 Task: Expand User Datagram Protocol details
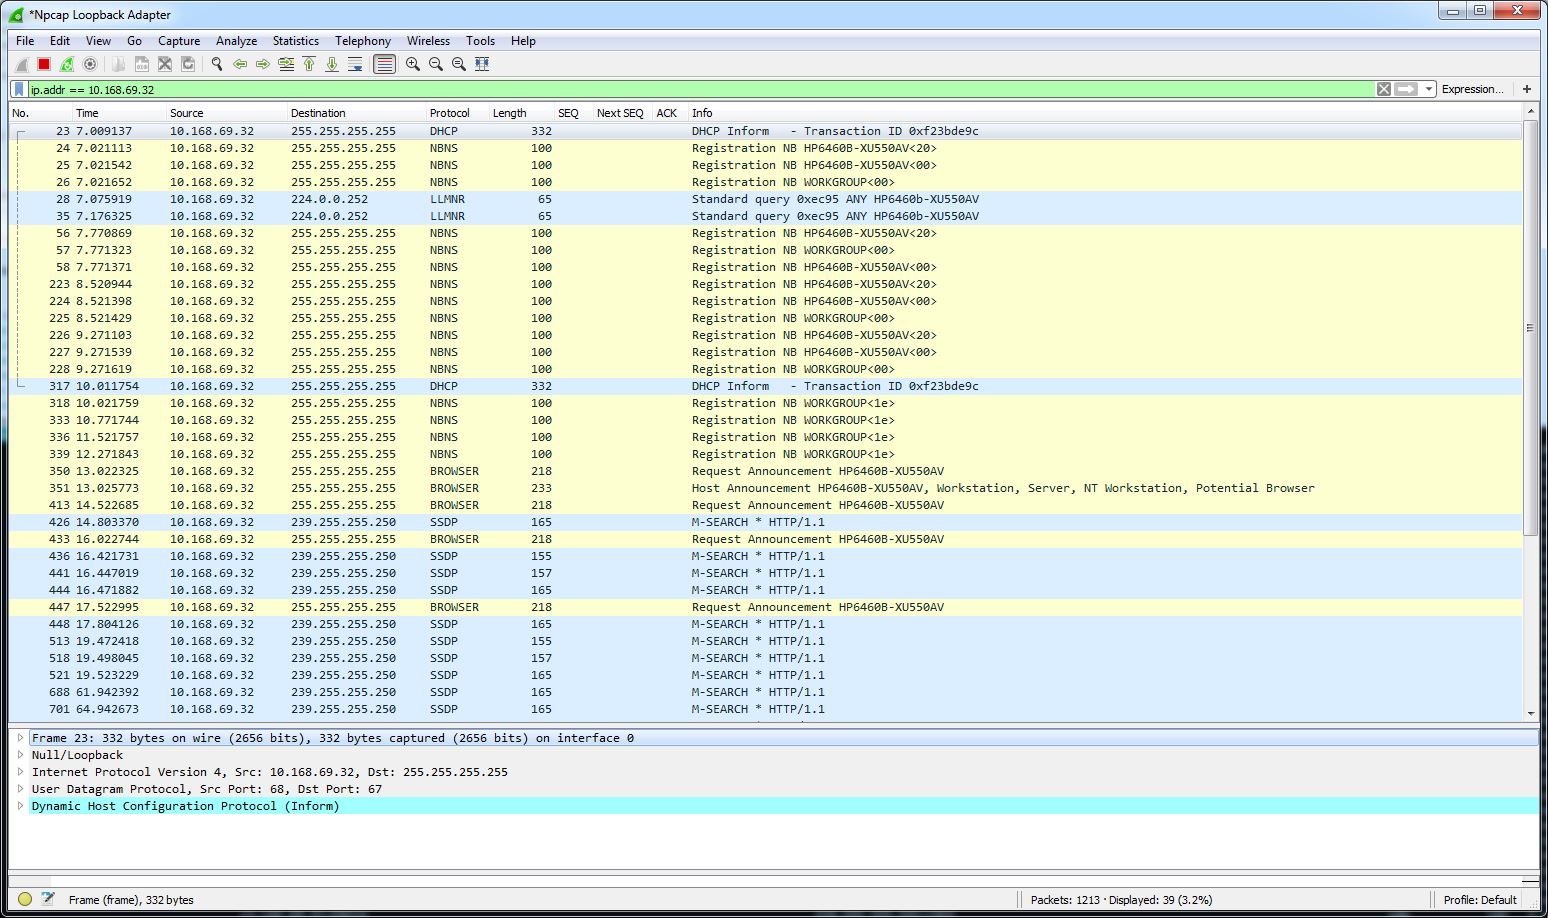[20, 789]
